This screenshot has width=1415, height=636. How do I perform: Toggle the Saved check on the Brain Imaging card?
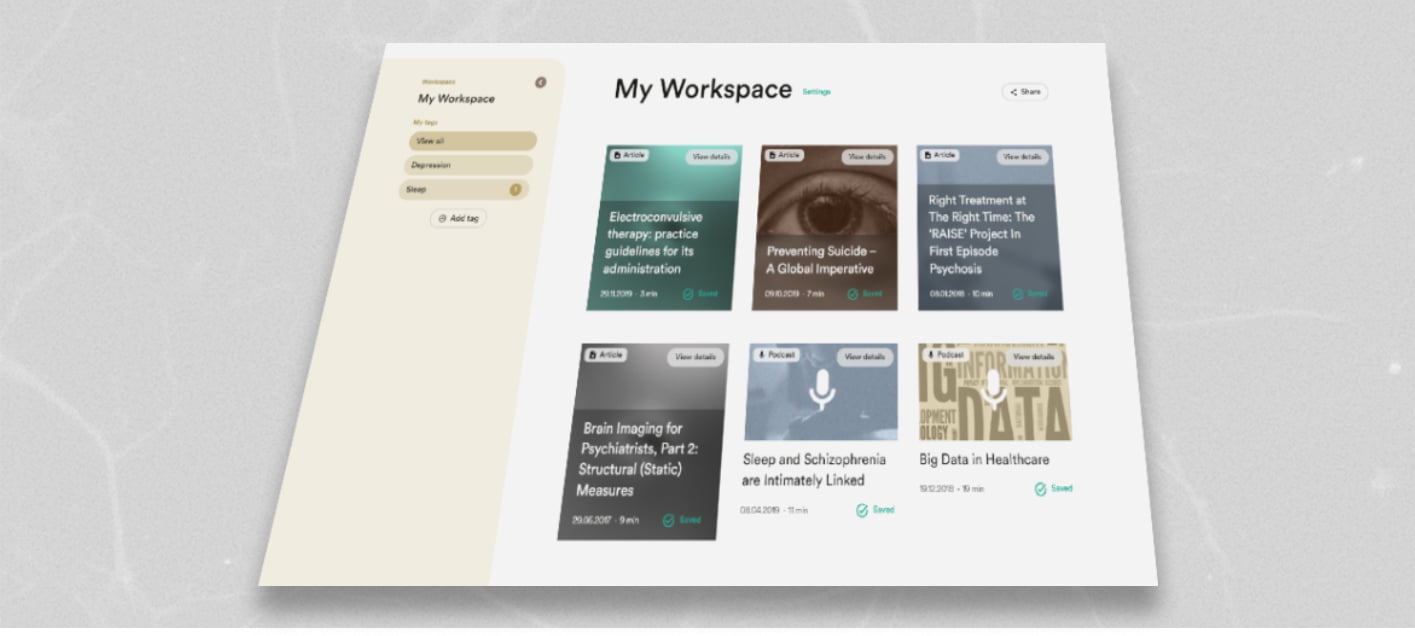[682, 521]
